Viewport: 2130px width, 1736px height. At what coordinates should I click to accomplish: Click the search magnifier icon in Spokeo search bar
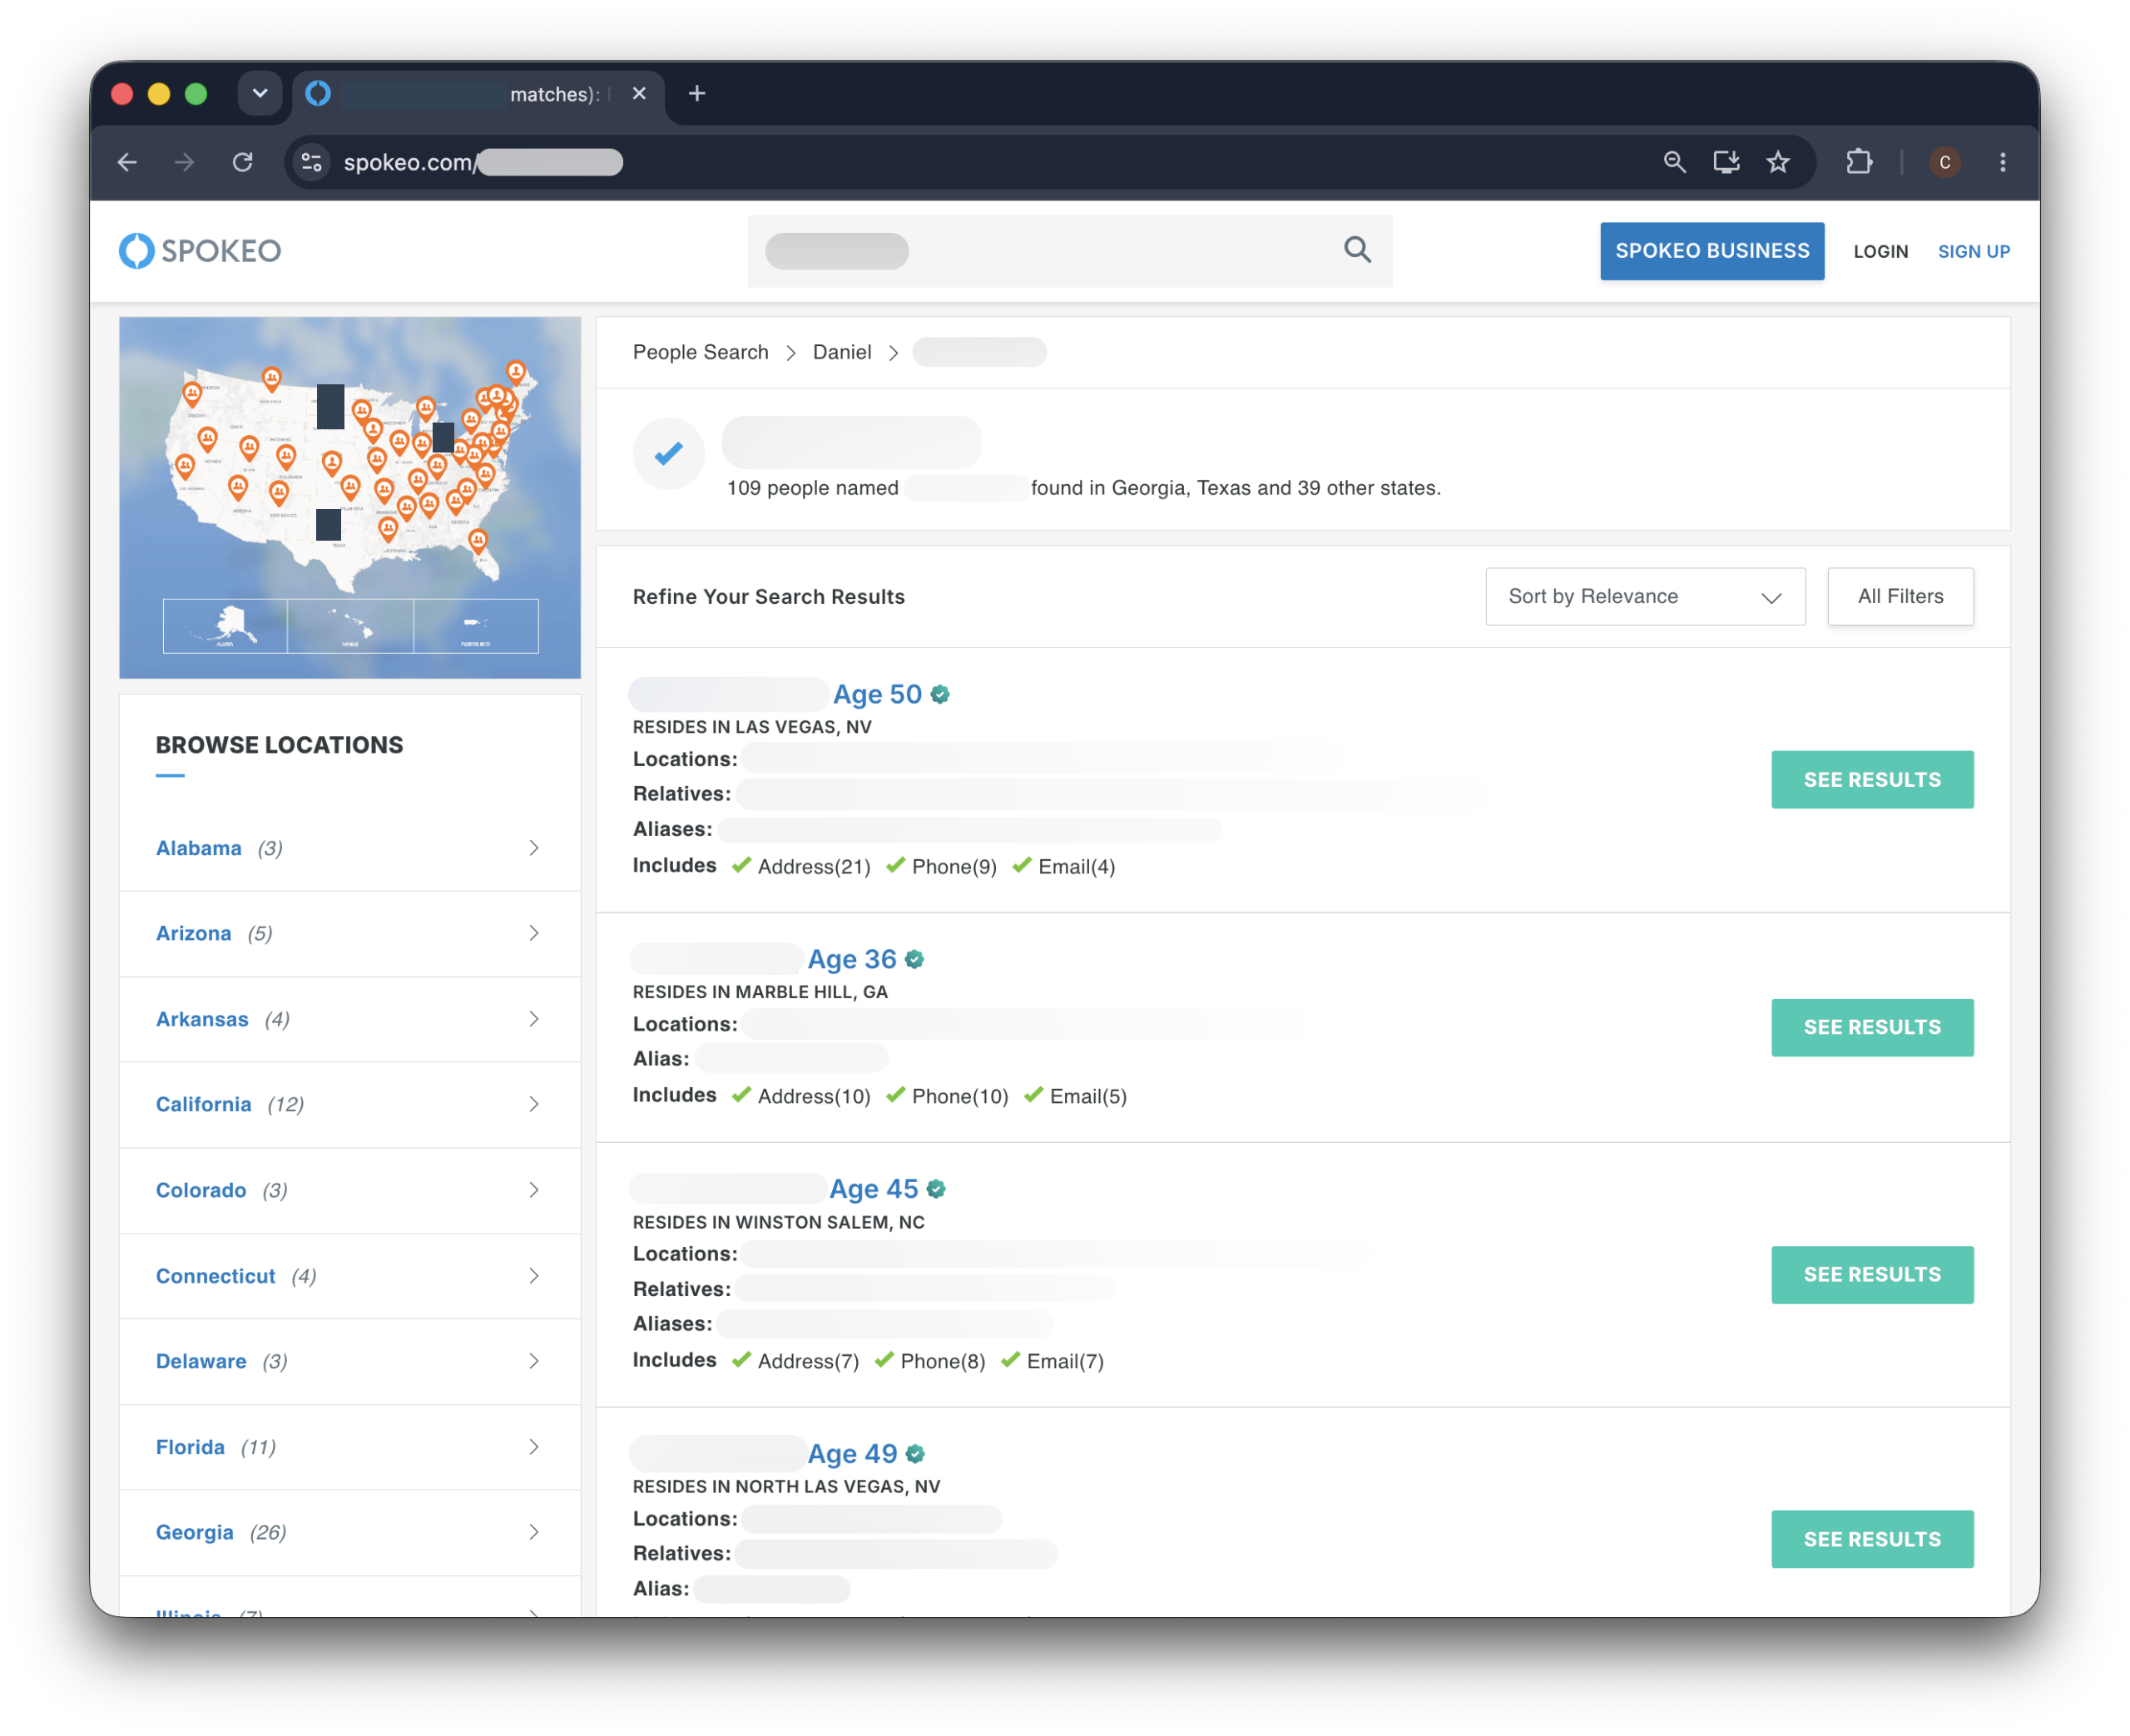(x=1357, y=250)
